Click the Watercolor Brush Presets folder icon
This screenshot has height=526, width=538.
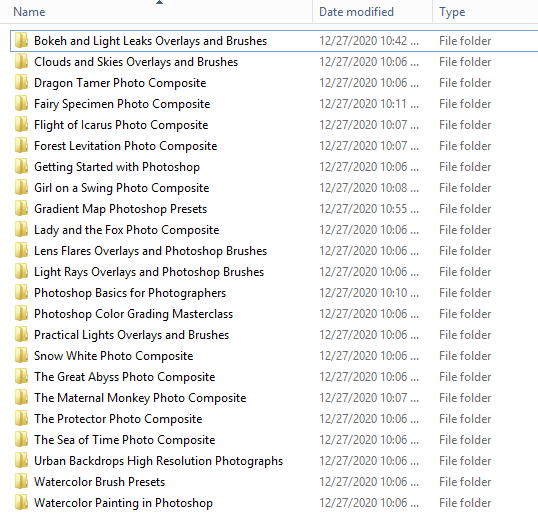coord(21,481)
